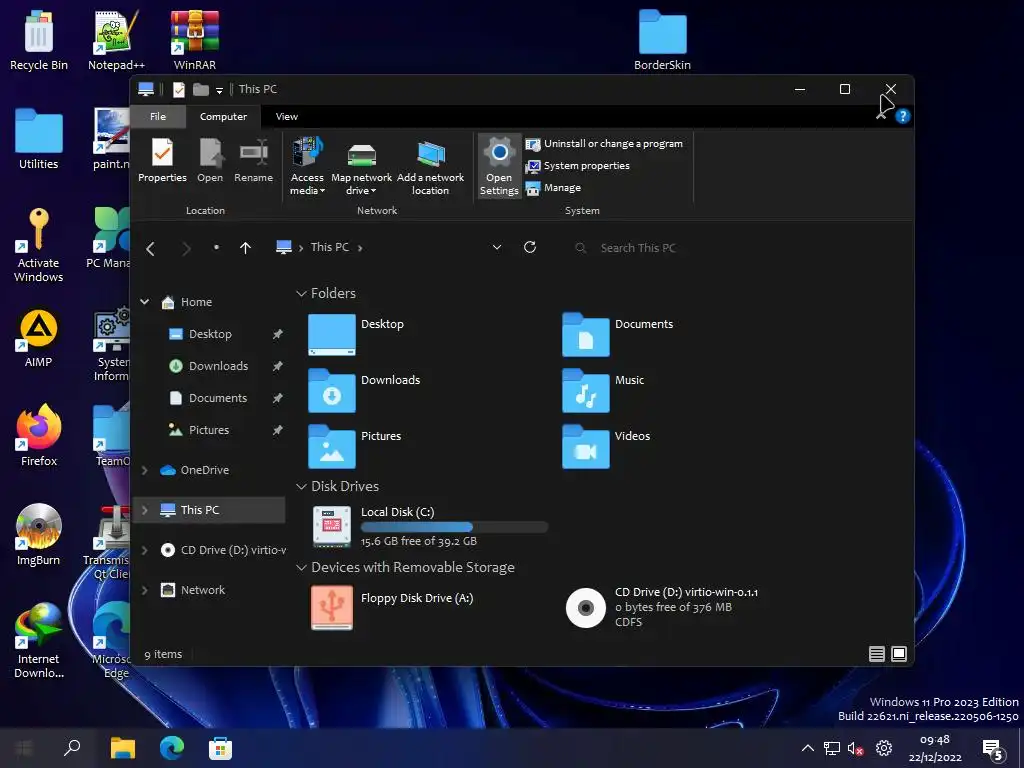The image size is (1024, 768).
Task: Click Open Settings gear in ribbon
Action: coord(499,167)
